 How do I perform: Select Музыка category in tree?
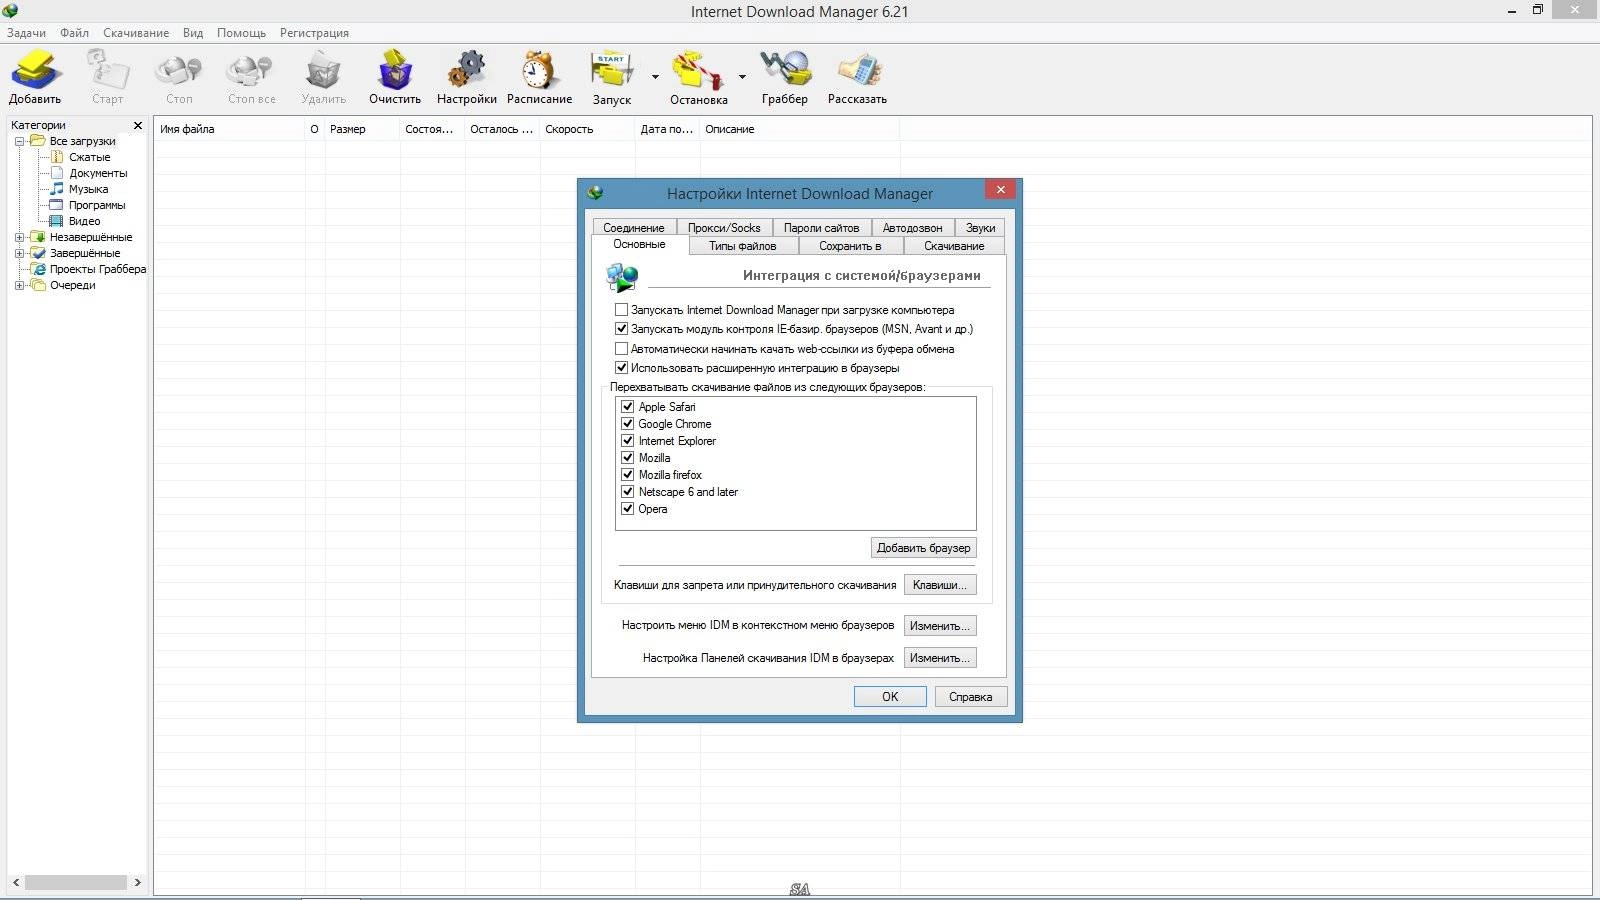88,189
